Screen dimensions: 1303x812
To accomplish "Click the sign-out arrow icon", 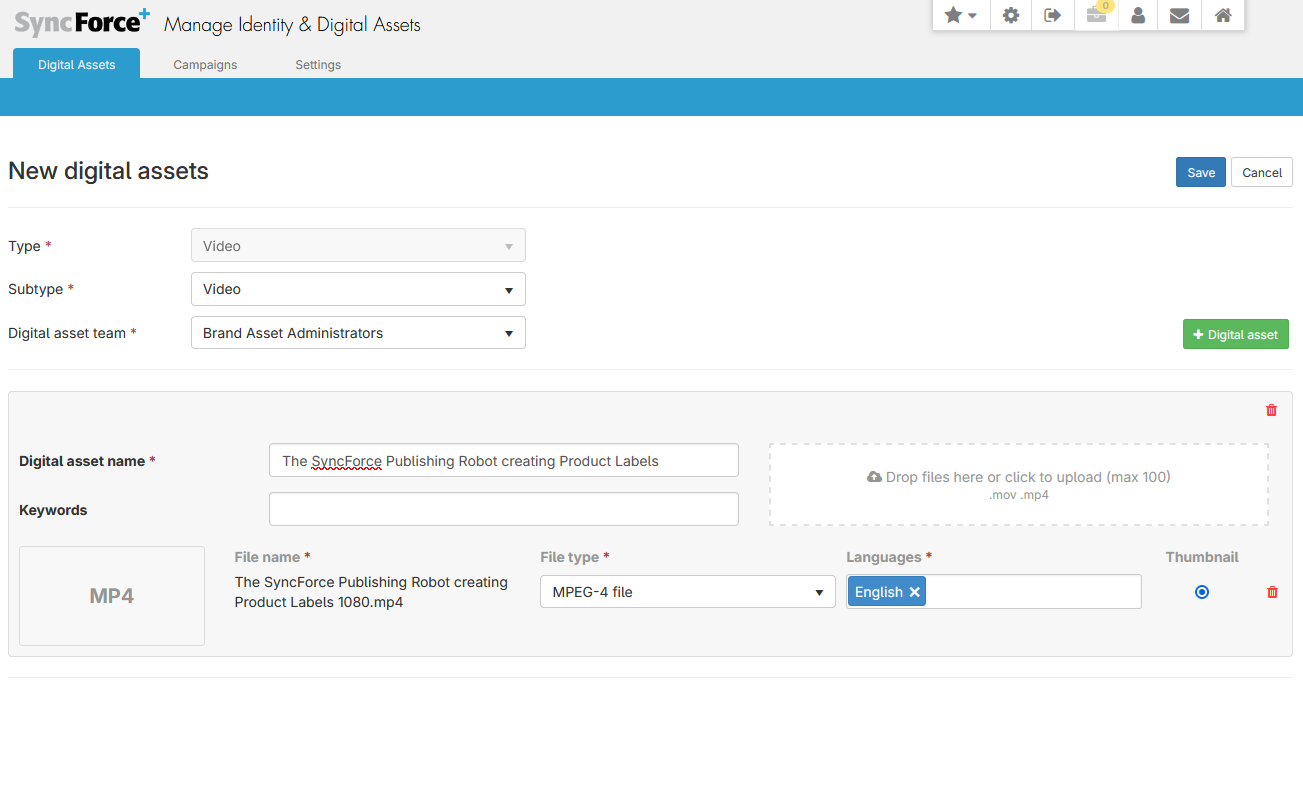I will pyautogui.click(x=1053, y=15).
